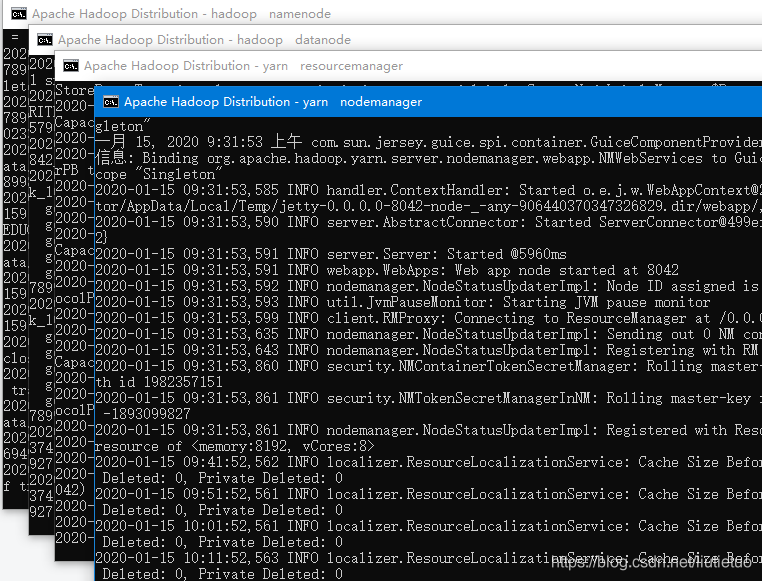Click the 10:01:52,561 ResourceLocalizationService log line

click(429, 526)
